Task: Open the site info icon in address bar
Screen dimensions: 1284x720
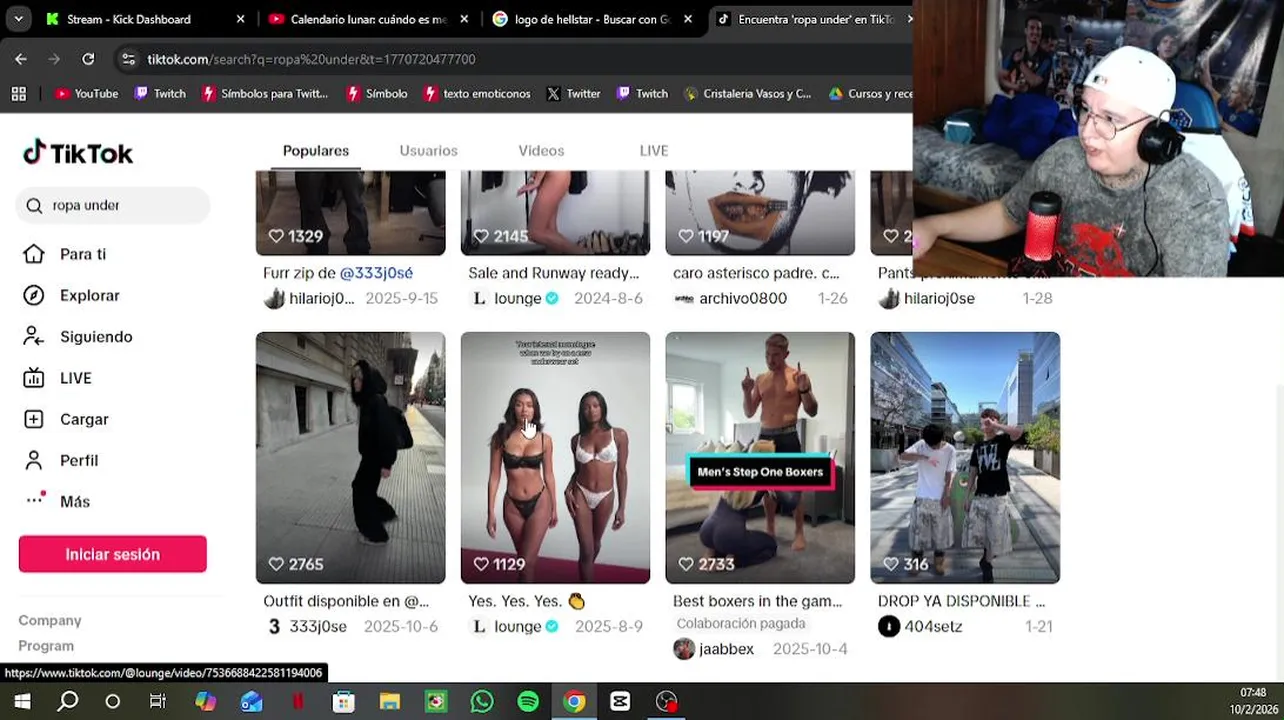Action: point(128,59)
